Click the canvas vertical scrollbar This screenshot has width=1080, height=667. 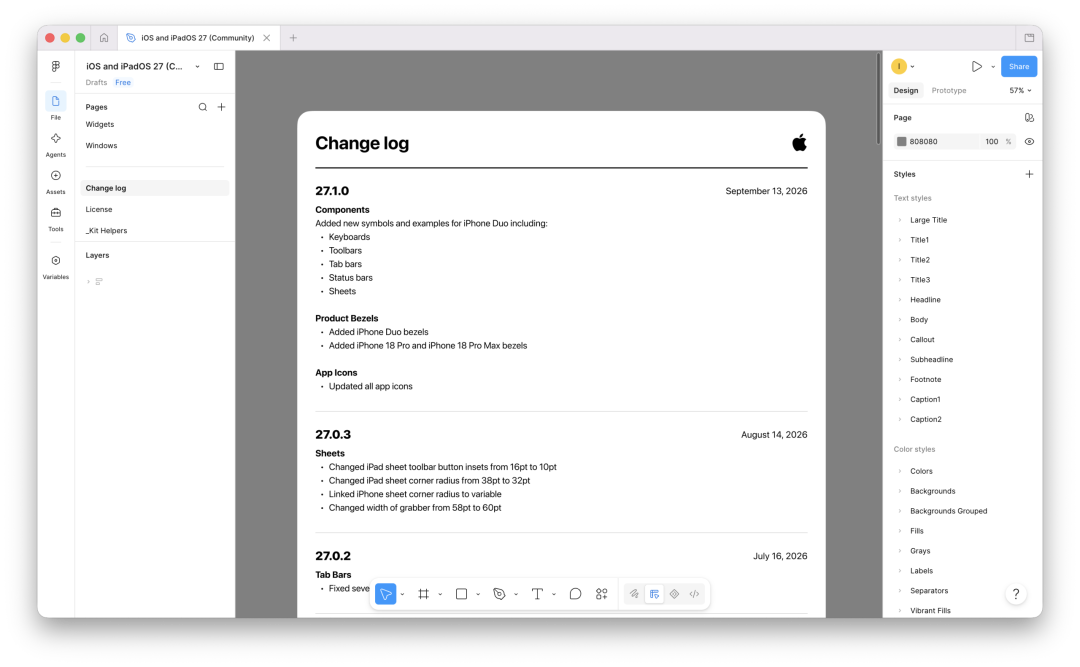click(x=878, y=99)
